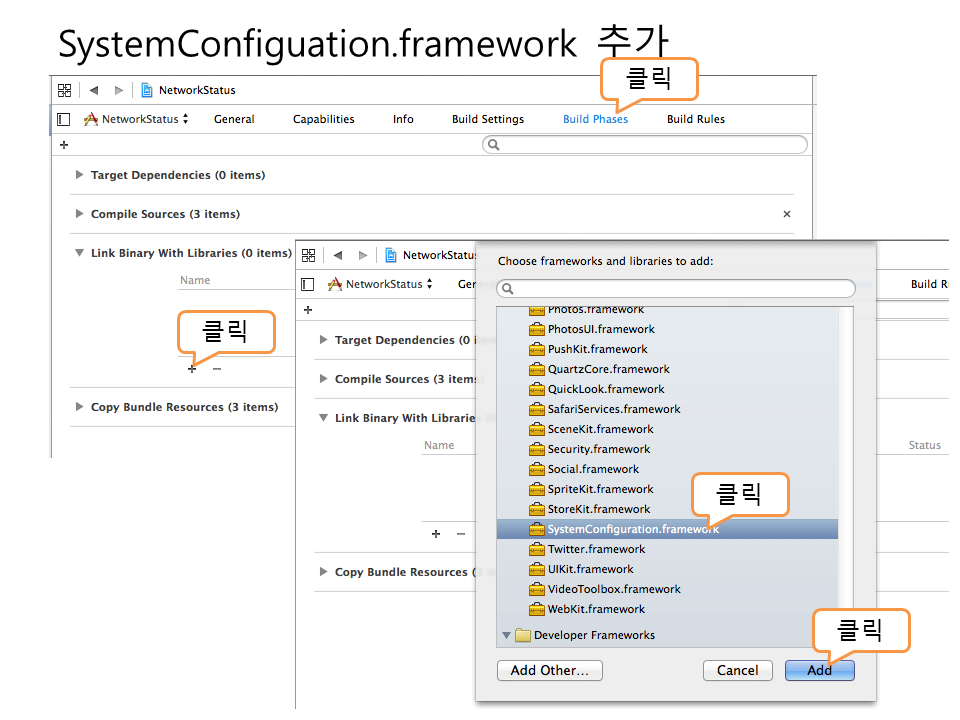Click the minus icon in the rear window's Link Binary section
Image resolution: width=960 pixels, height=720 pixels.
pos(217,369)
